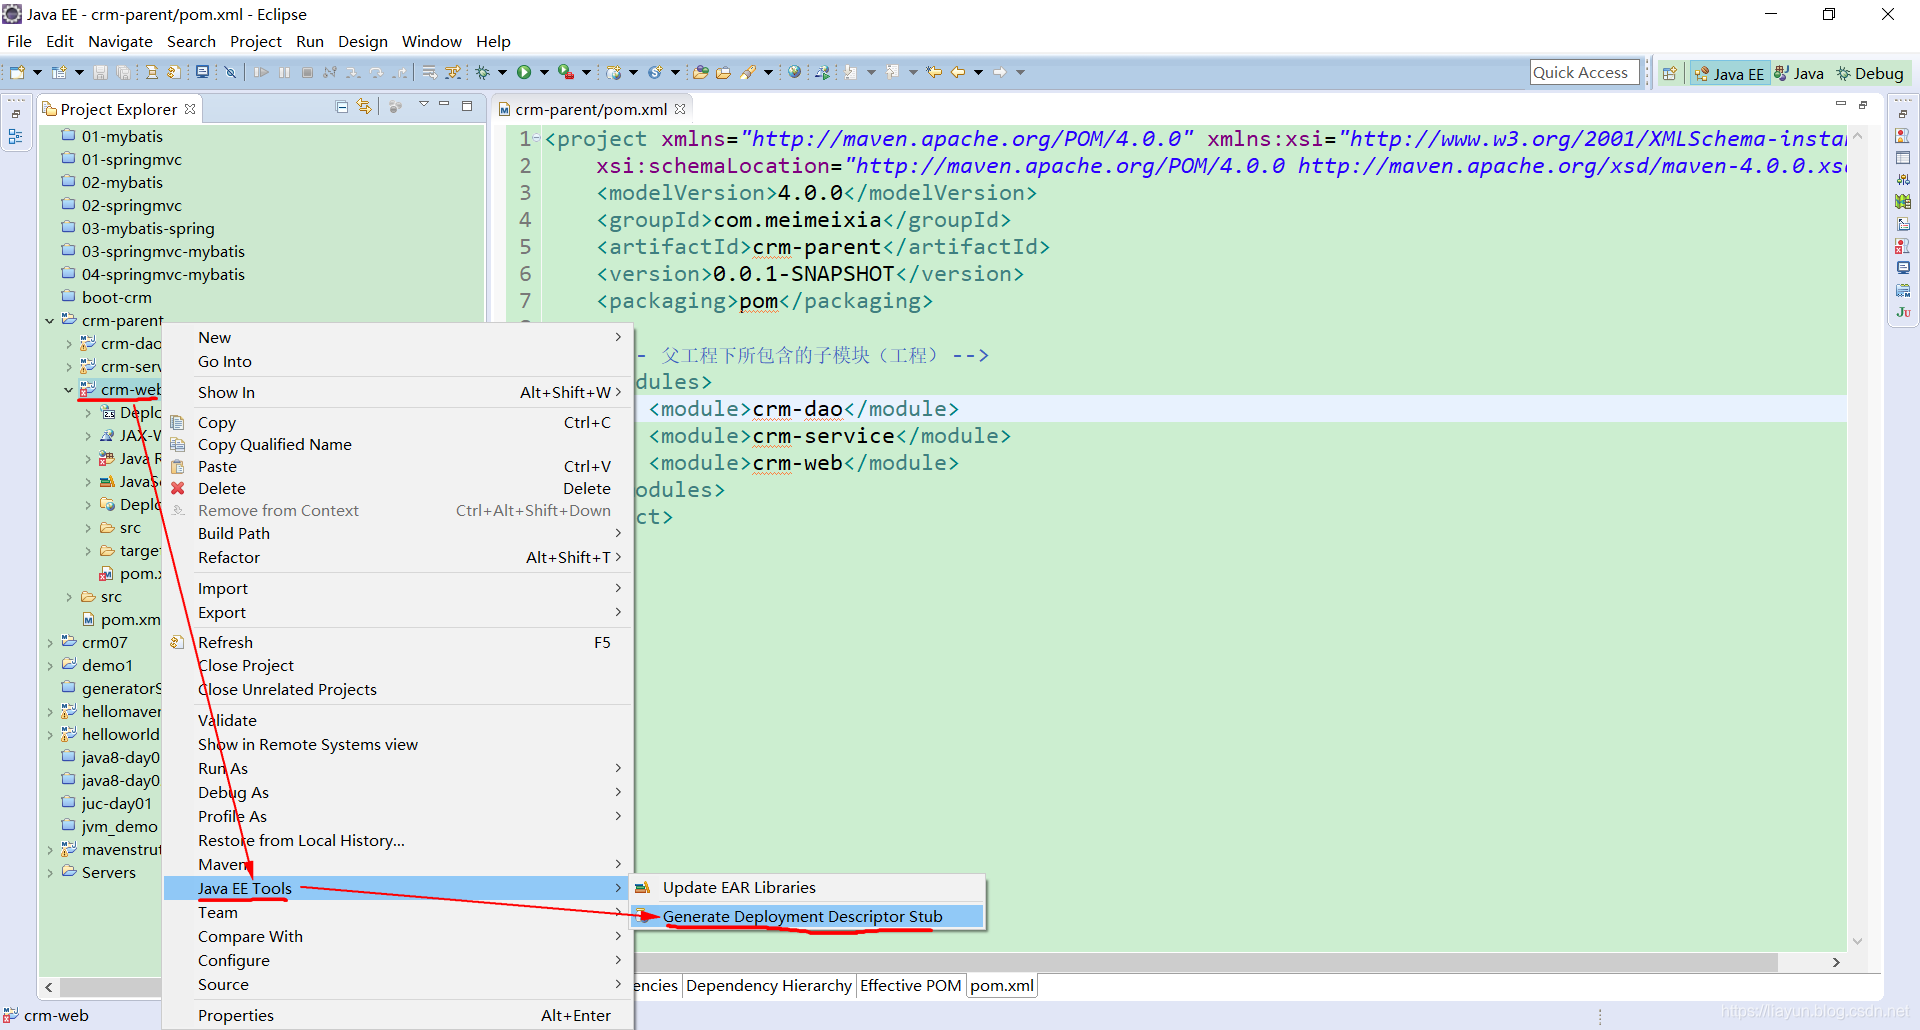Click the Back navigation arrow icon
This screenshot has width=1920, height=1030.
[x=958, y=72]
